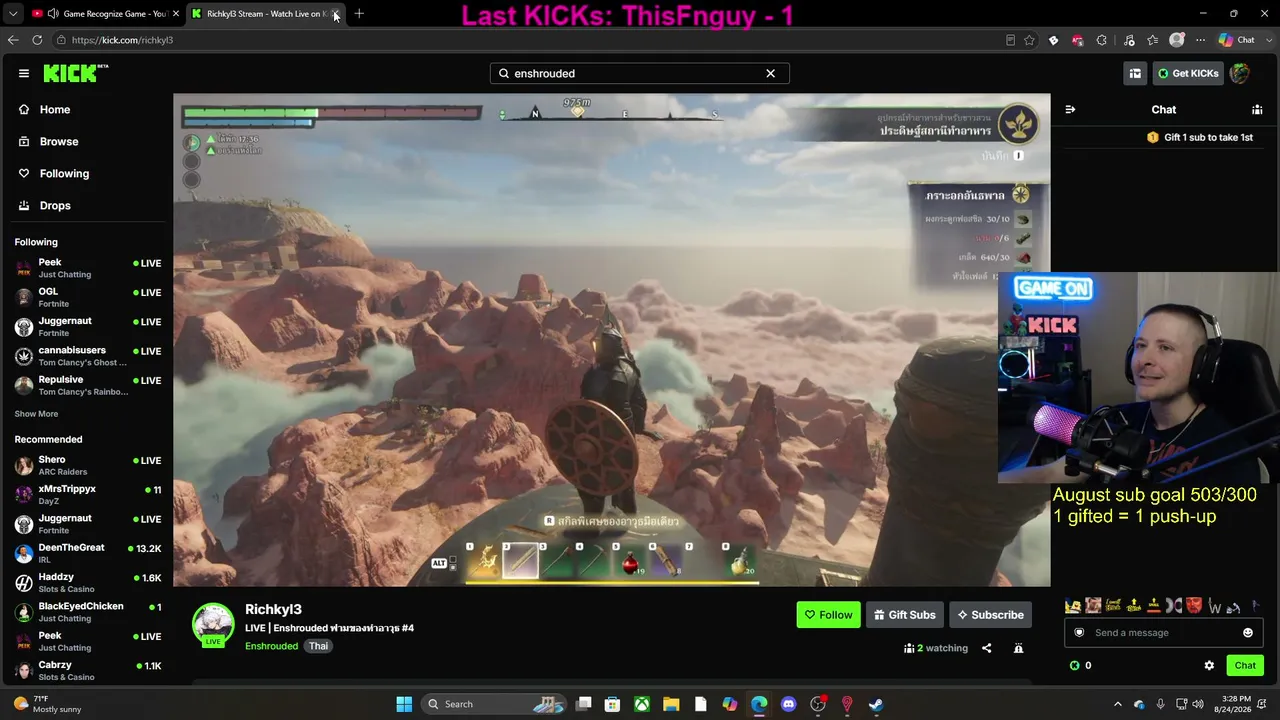Click the Thai language tag

coord(318,646)
